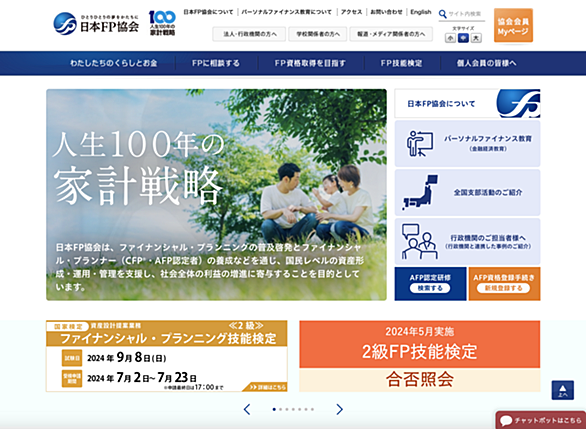
Task: Go to next carousel slide arrow
Action: (339, 409)
